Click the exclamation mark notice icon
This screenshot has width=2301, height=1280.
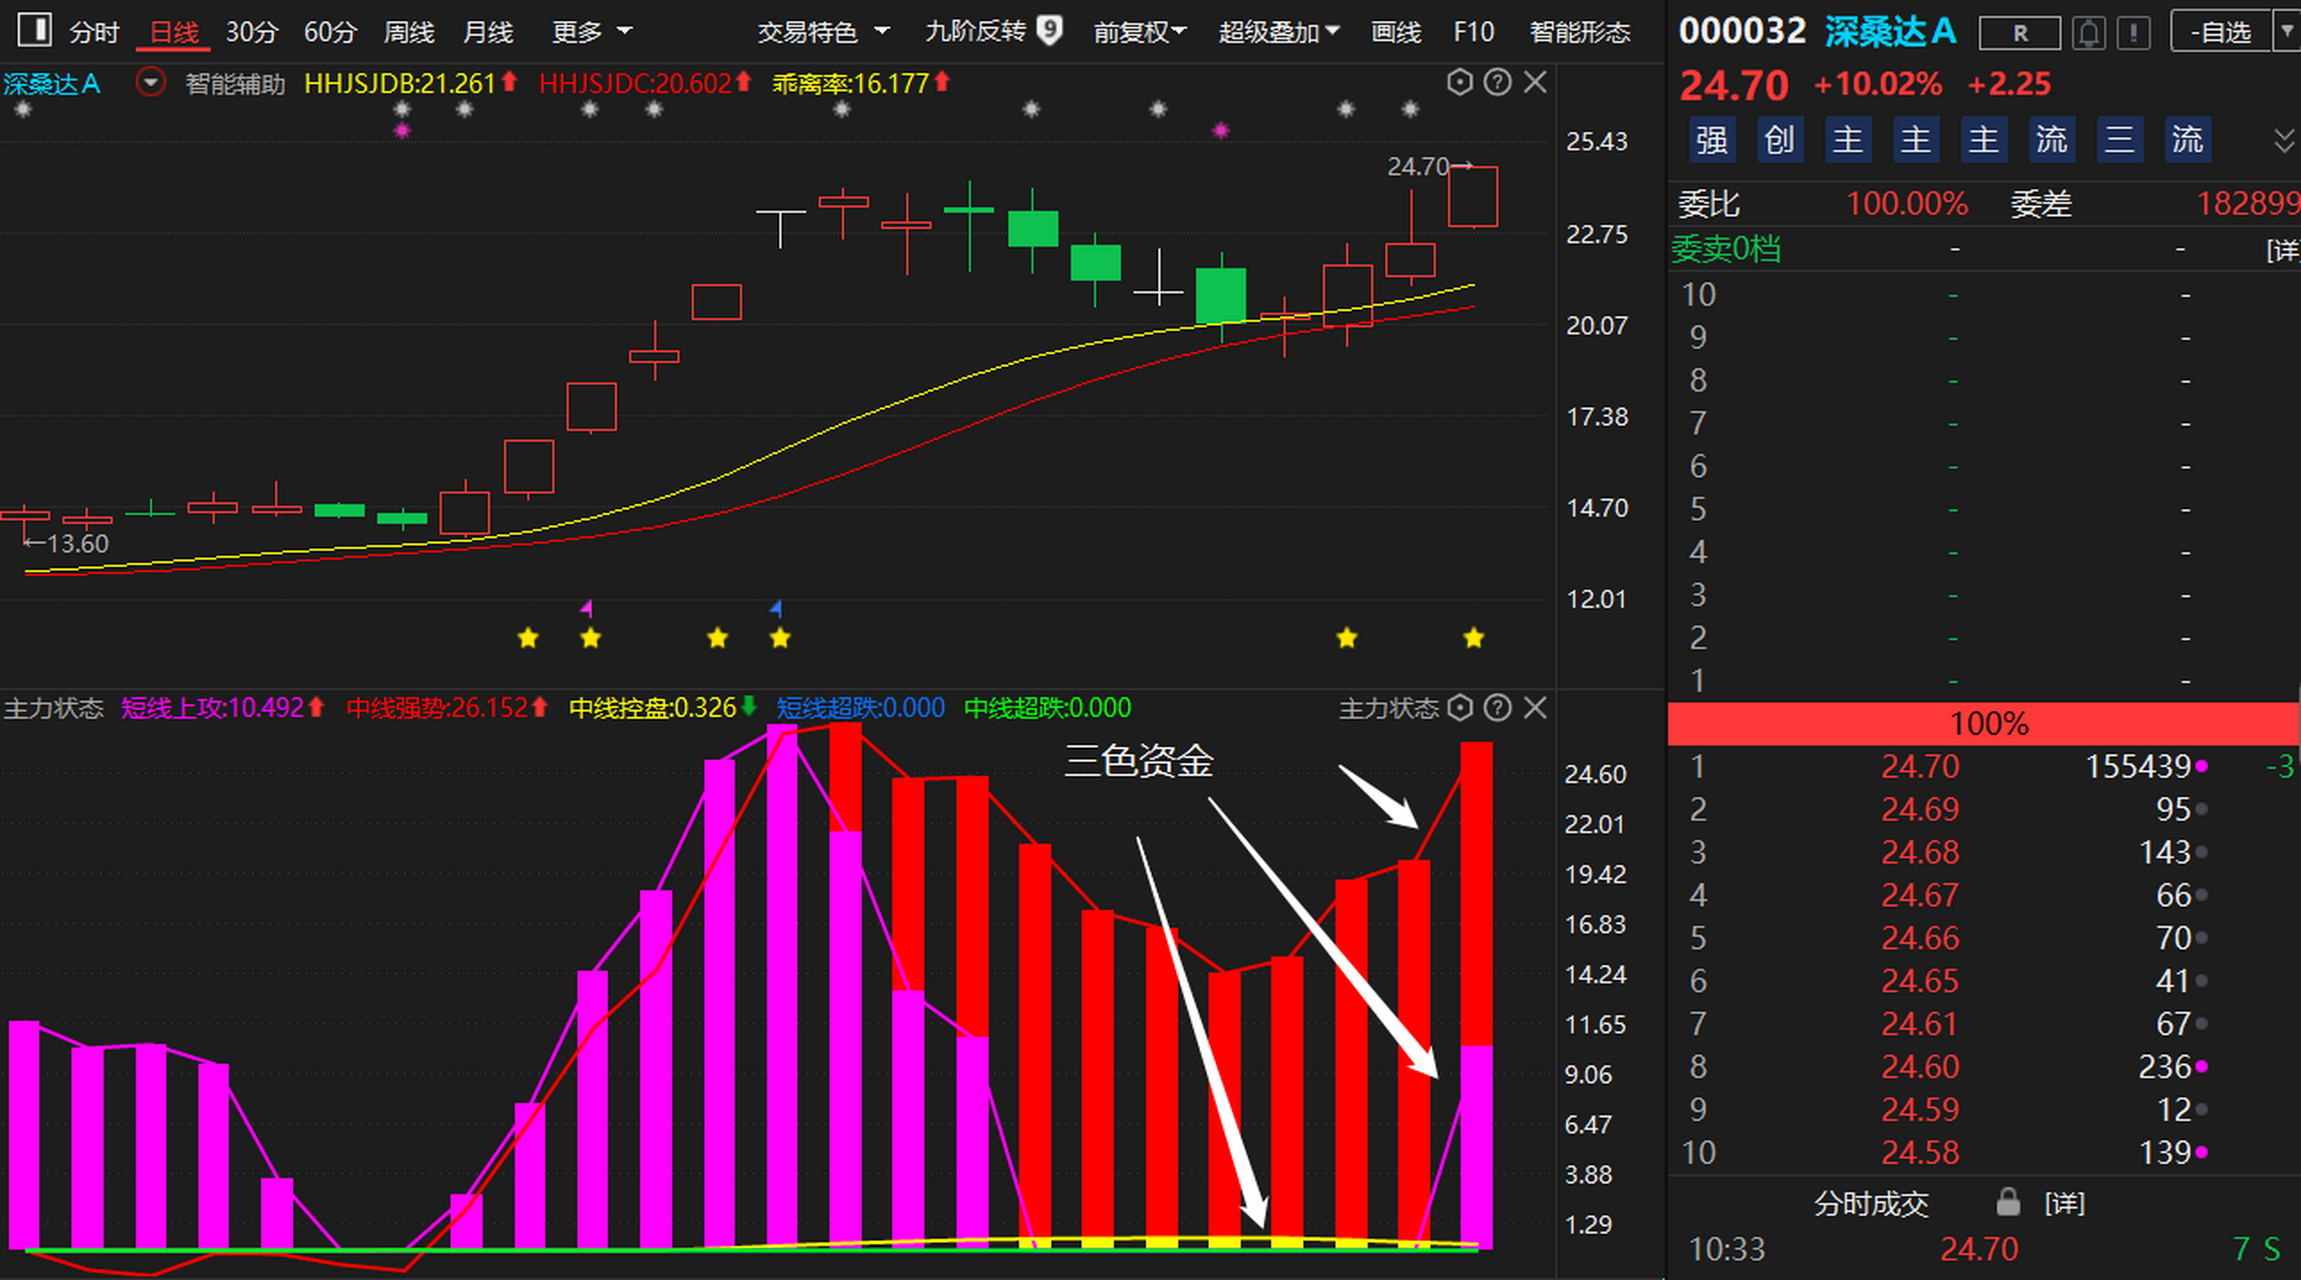2133,33
